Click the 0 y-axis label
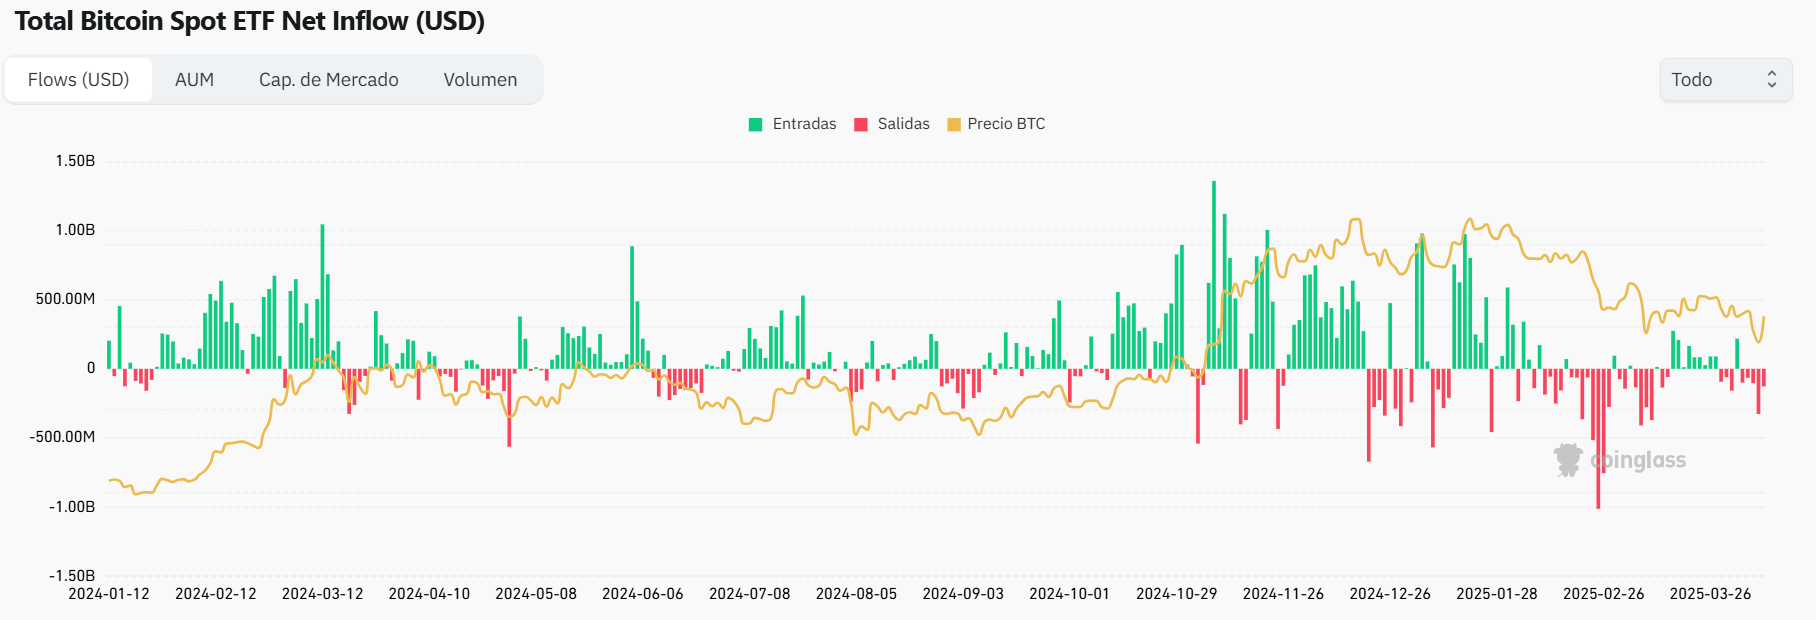1816x620 pixels. click(x=91, y=368)
